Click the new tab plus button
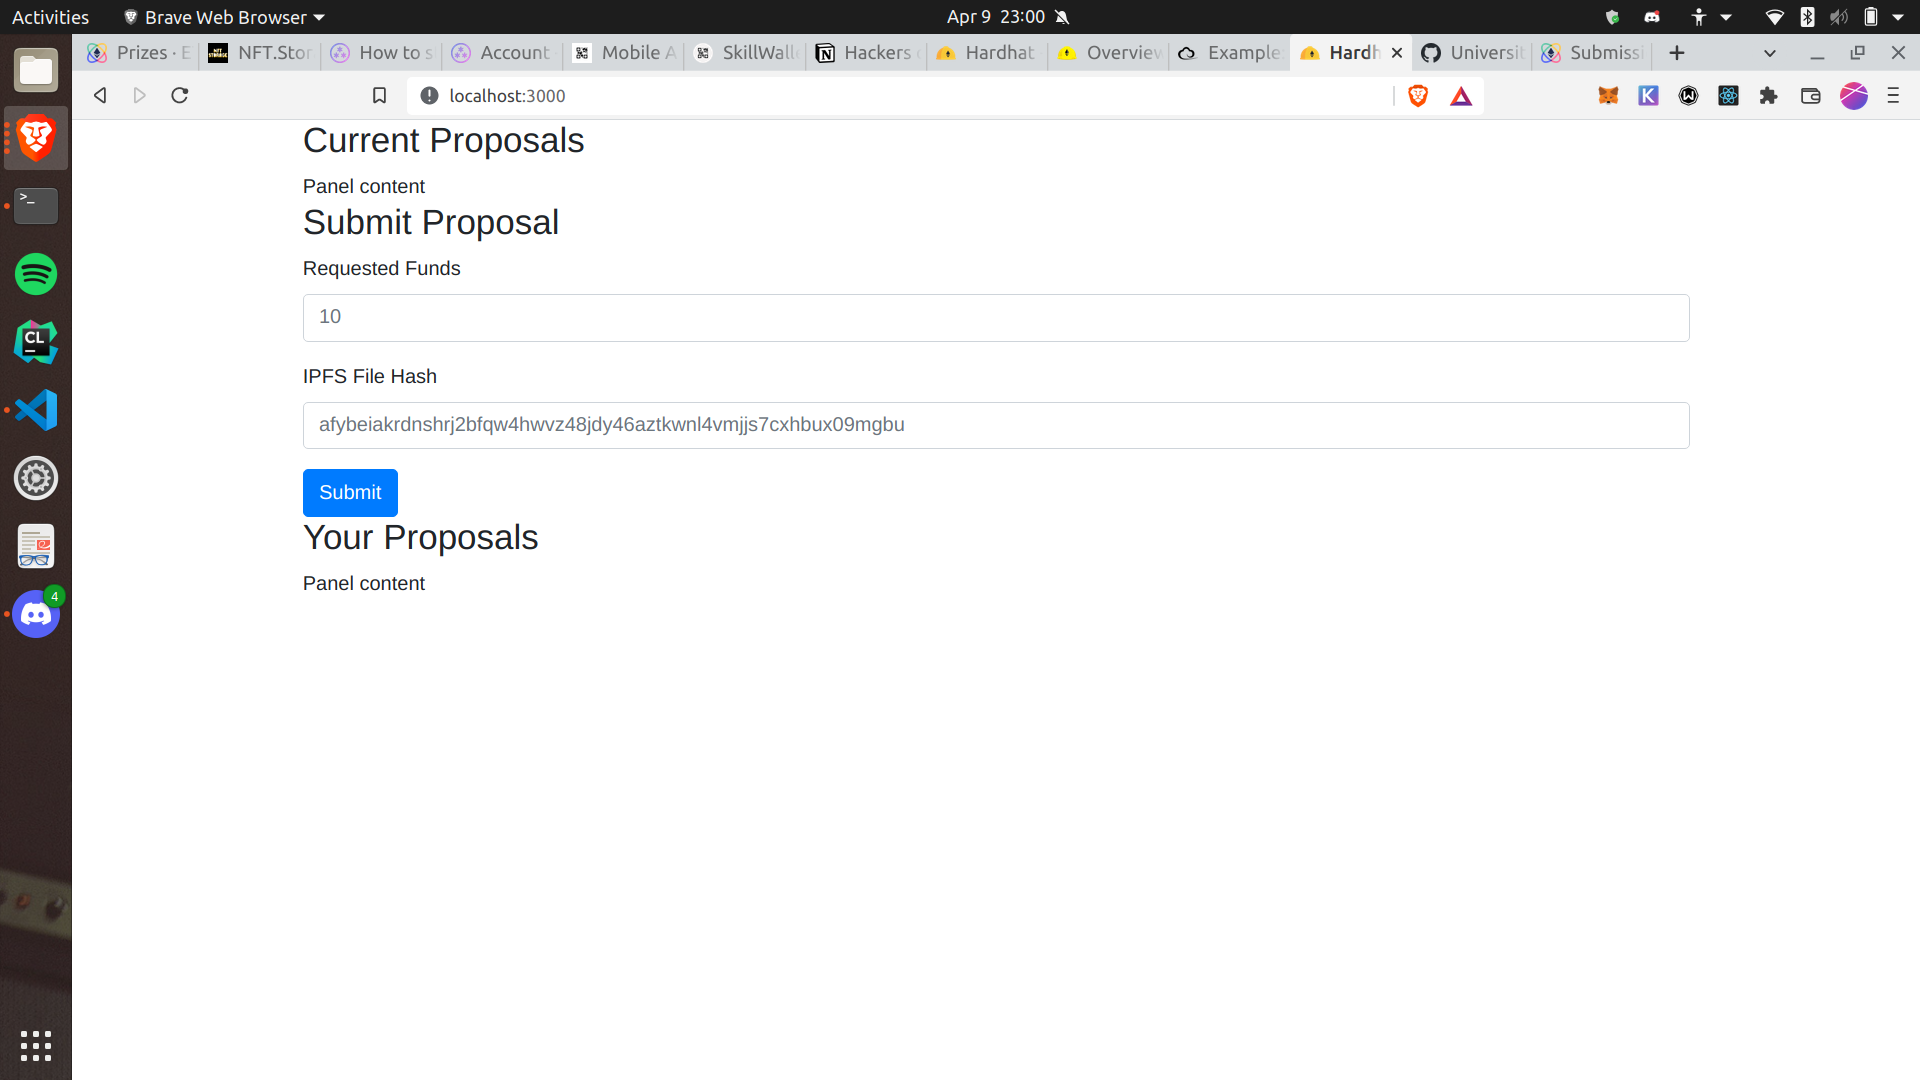Image resolution: width=1920 pixels, height=1080 pixels. click(x=1677, y=53)
